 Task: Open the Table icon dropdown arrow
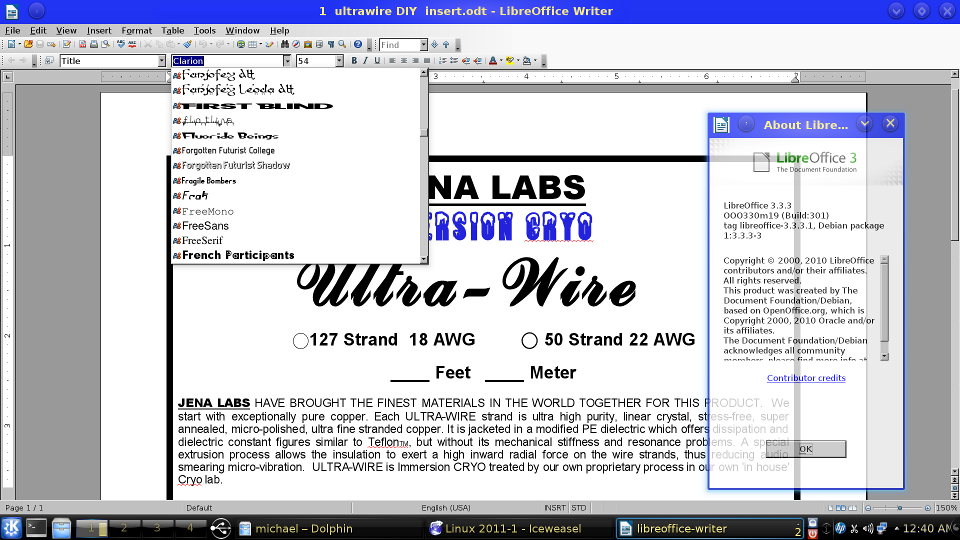click(x=261, y=44)
